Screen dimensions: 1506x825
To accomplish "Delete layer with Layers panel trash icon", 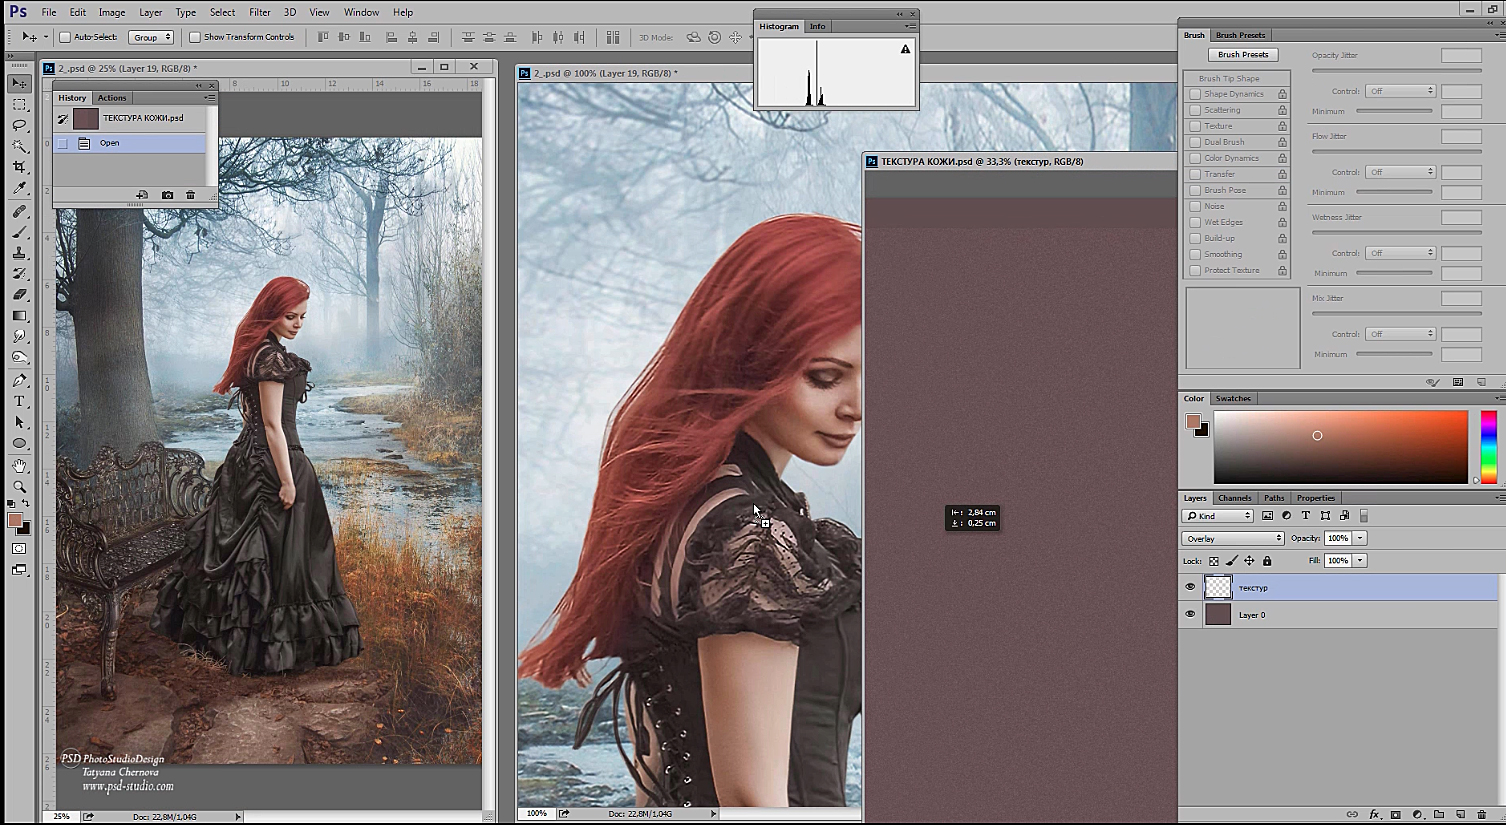I will pyautogui.click(x=1481, y=815).
